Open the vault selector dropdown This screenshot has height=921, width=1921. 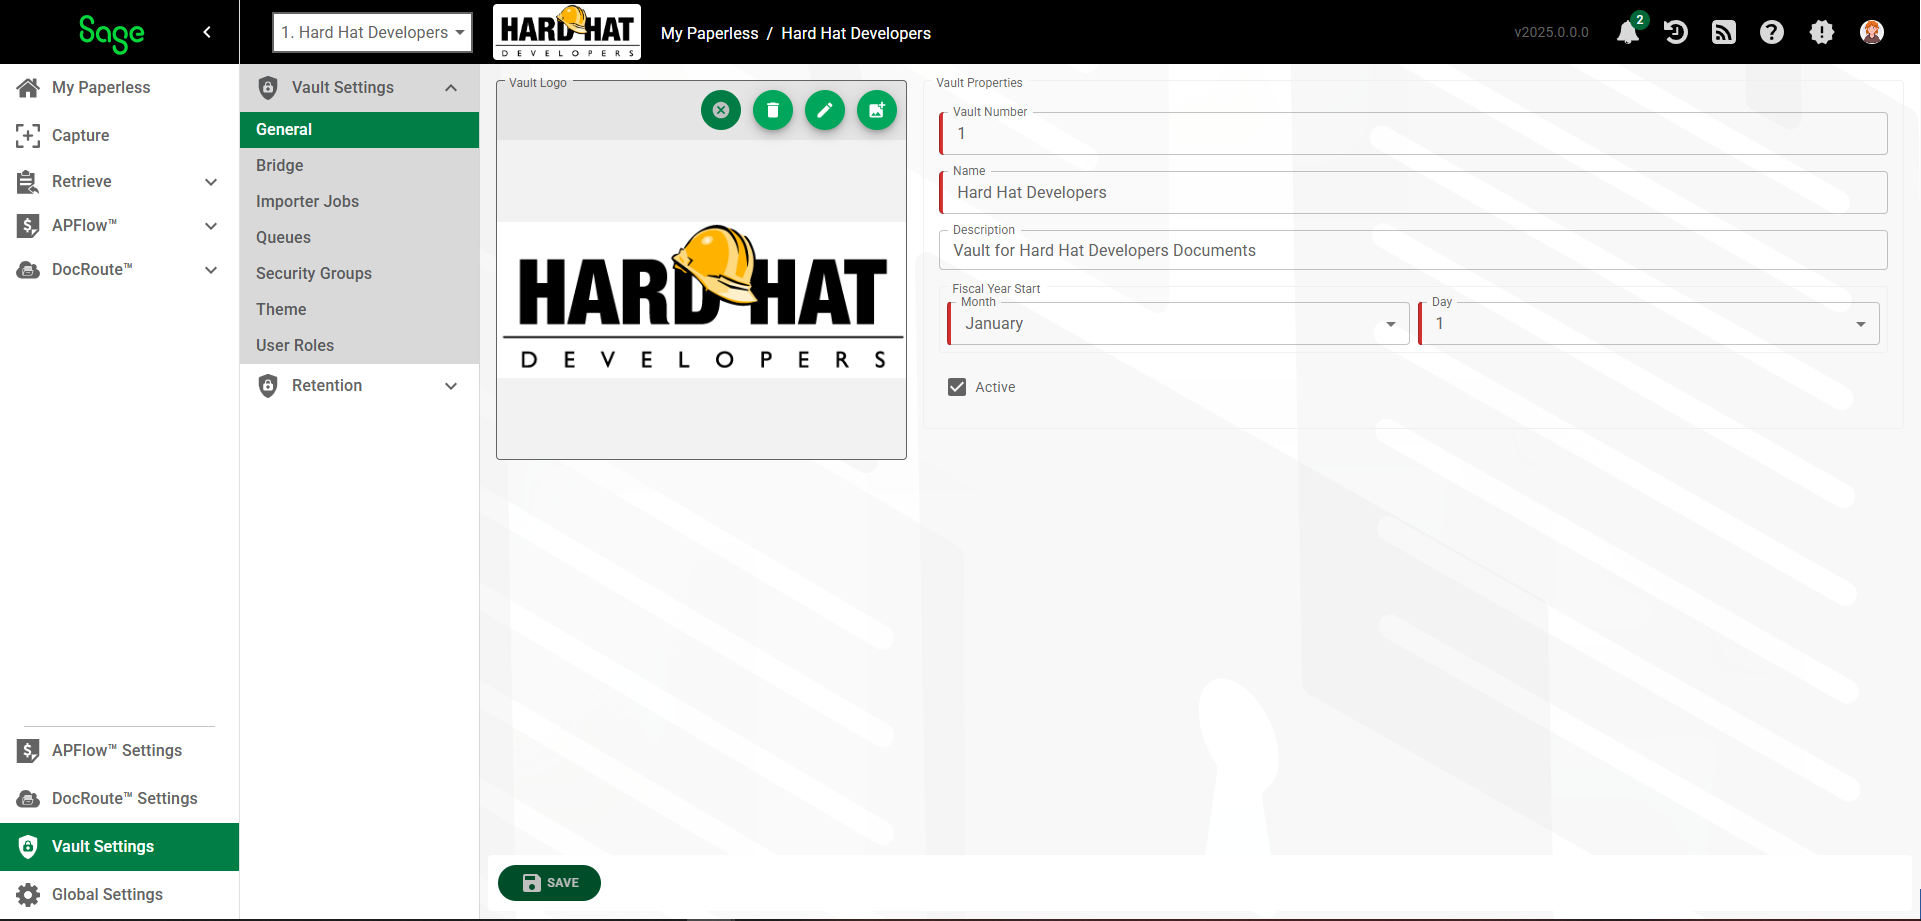(x=372, y=32)
